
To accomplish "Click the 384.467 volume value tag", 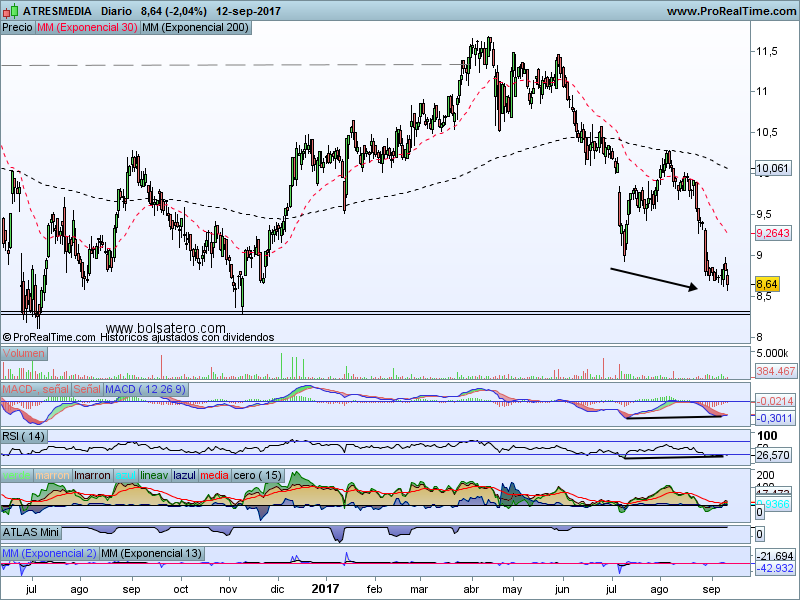I will click(775, 371).
